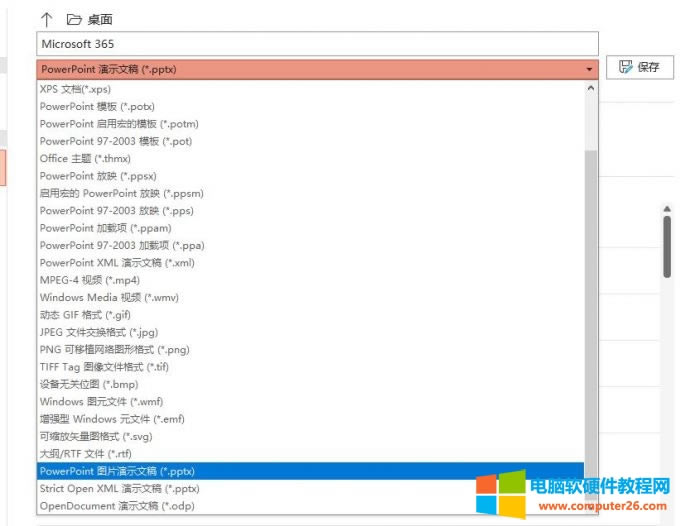Expand the file type dropdown arrow
680x526 pixels.
(590, 69)
